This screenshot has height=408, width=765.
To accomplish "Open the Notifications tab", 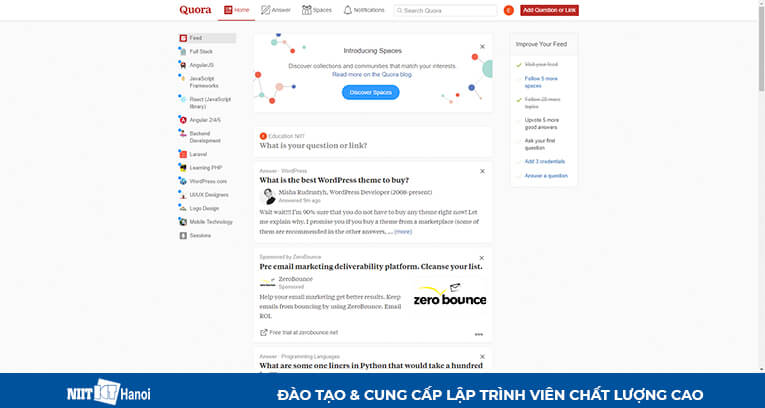I will (x=364, y=10).
